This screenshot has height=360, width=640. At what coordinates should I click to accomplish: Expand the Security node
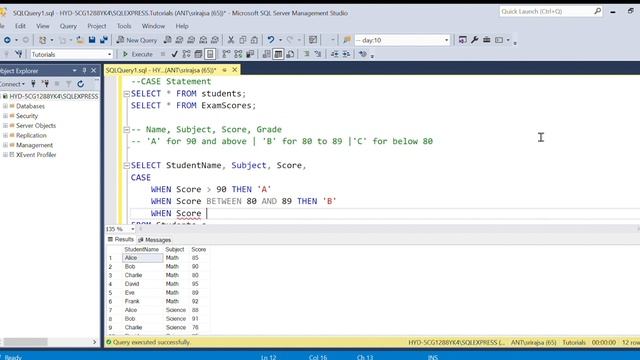point(5,116)
